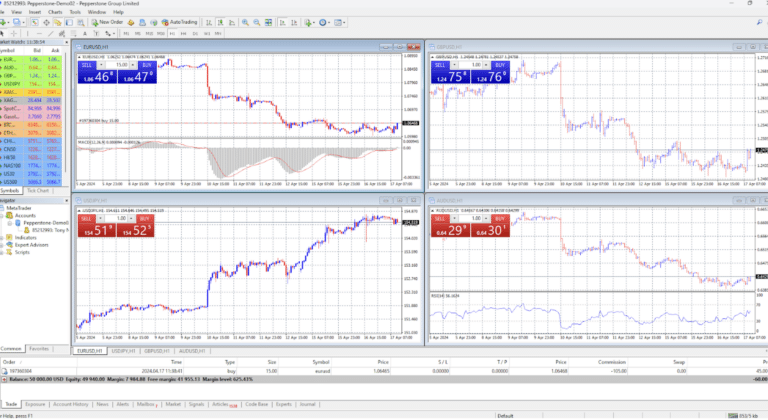
Task: Click the zoom out magnifier icon
Action: 256,20
